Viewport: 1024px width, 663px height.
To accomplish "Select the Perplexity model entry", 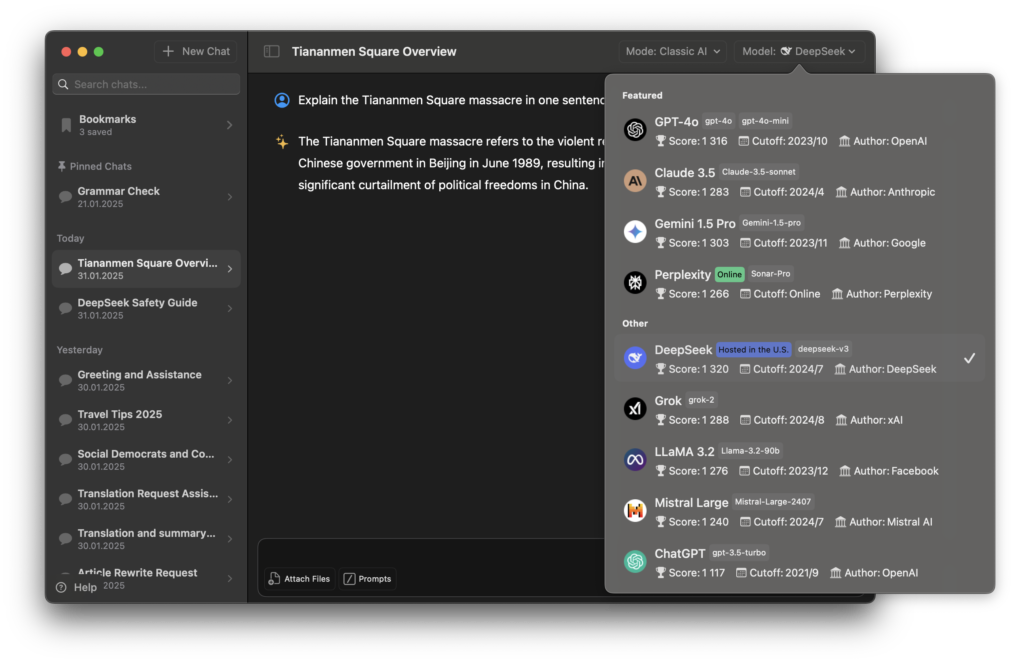I will coord(799,283).
